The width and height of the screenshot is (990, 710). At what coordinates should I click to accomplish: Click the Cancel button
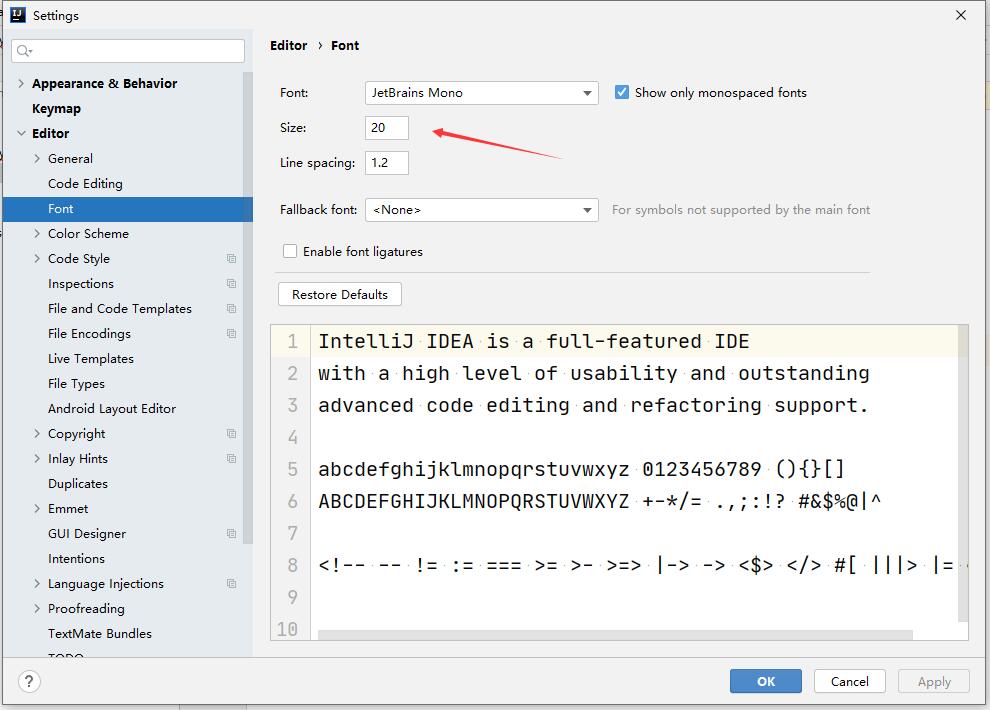point(850,682)
